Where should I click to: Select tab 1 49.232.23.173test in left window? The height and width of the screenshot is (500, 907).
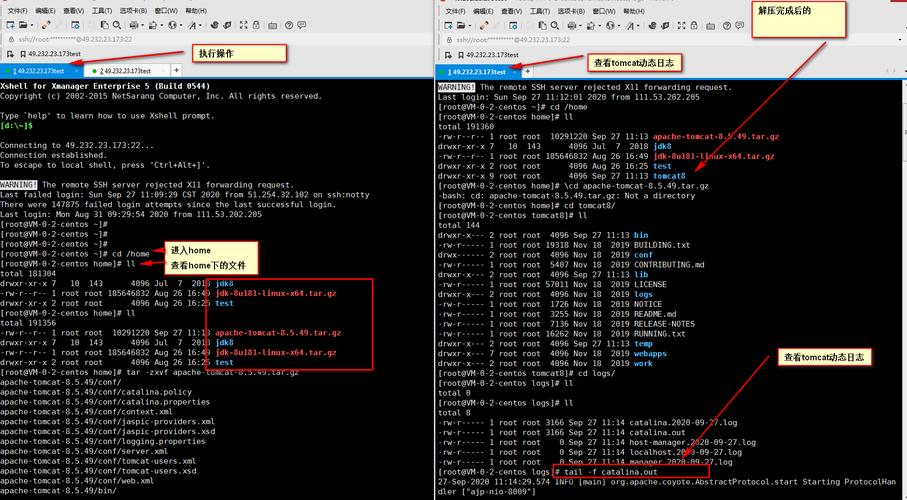[x=40, y=71]
